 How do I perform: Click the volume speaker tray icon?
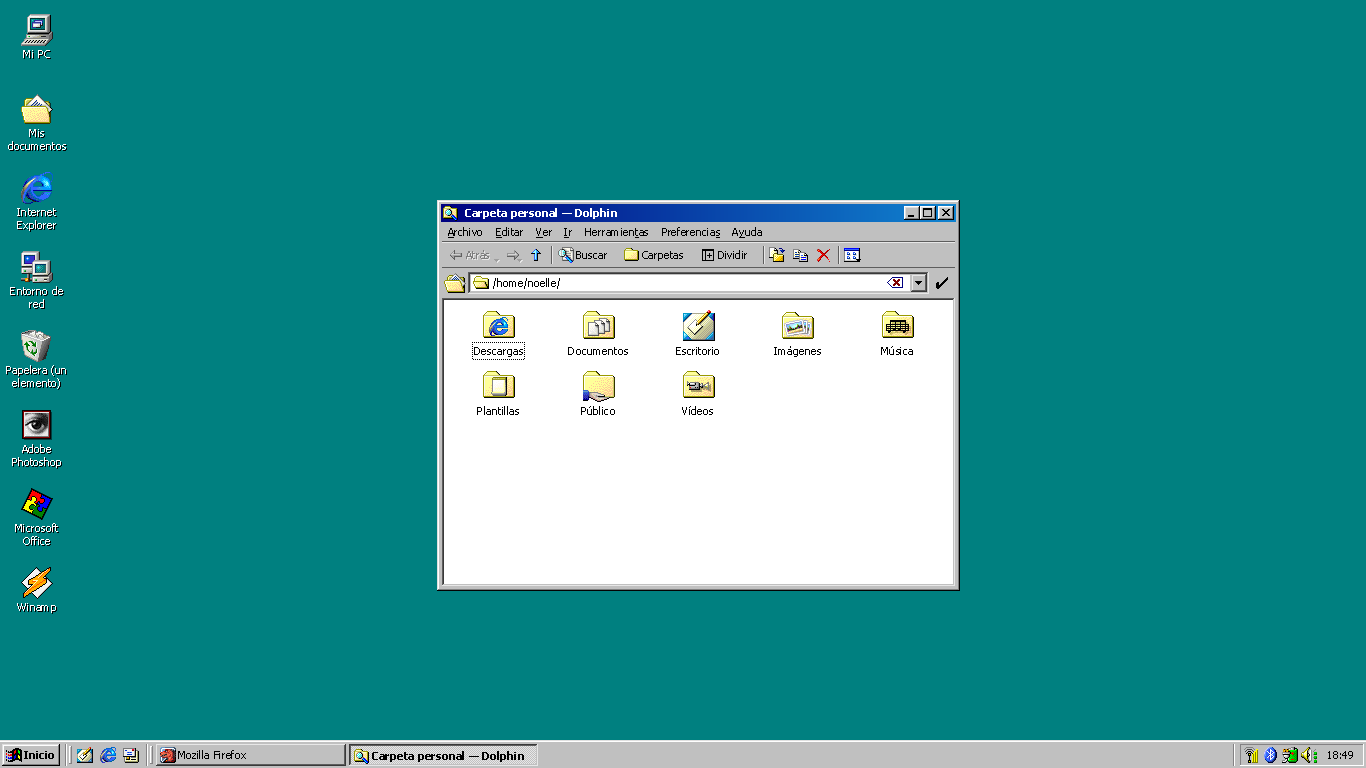point(1309,755)
